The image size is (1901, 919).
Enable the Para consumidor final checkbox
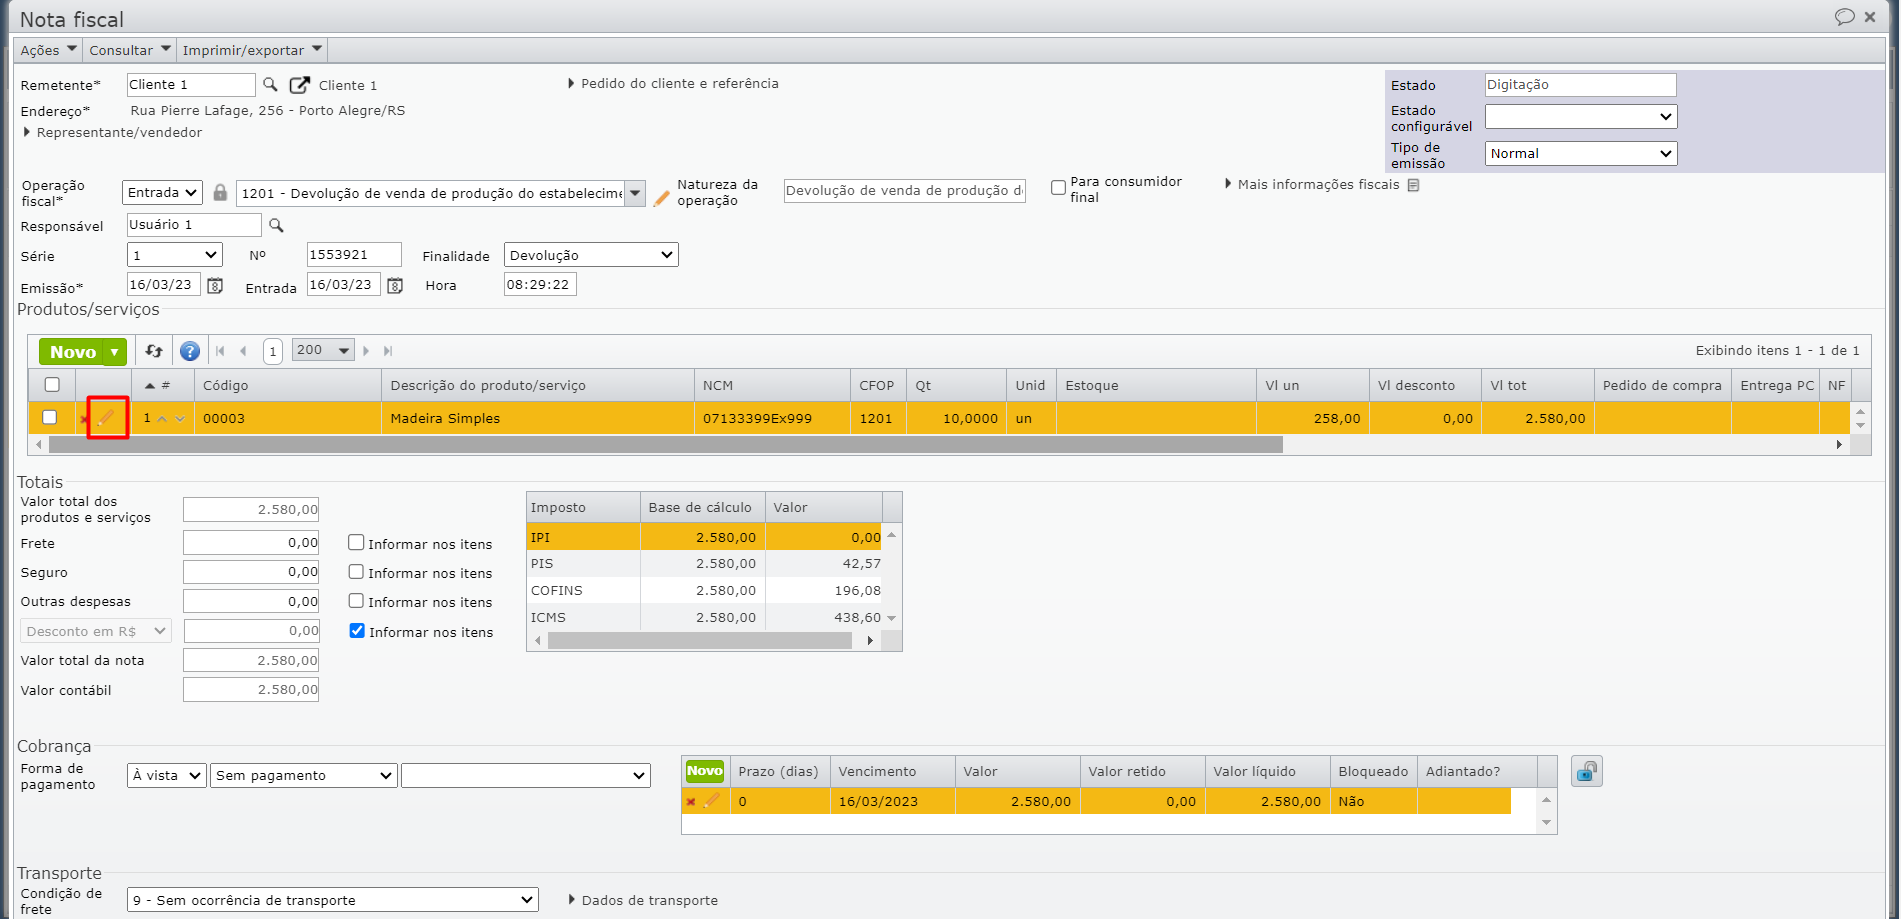click(x=1058, y=188)
